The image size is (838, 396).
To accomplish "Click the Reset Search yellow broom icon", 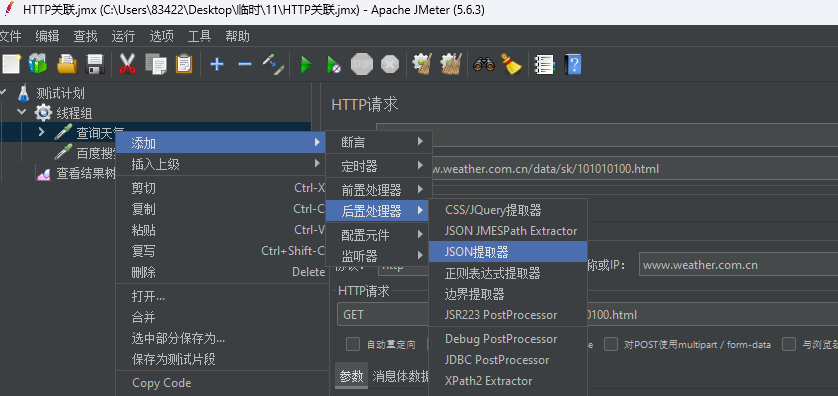I will (x=511, y=65).
